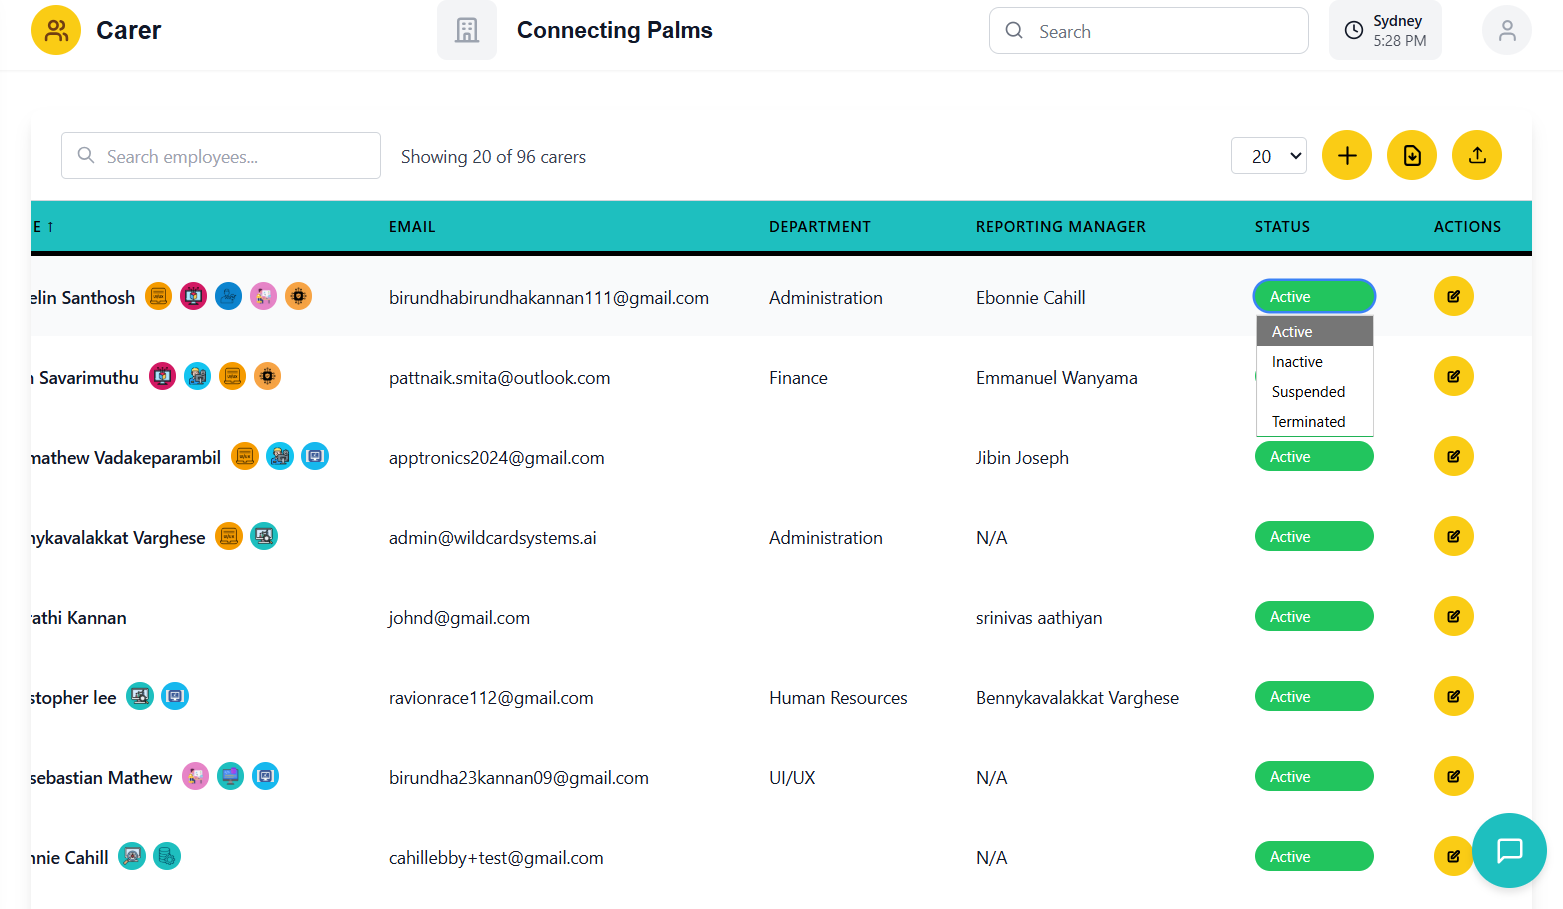Image resolution: width=1563 pixels, height=909 pixels.
Task: Click the user profile avatar icon
Action: pyautogui.click(x=1506, y=31)
